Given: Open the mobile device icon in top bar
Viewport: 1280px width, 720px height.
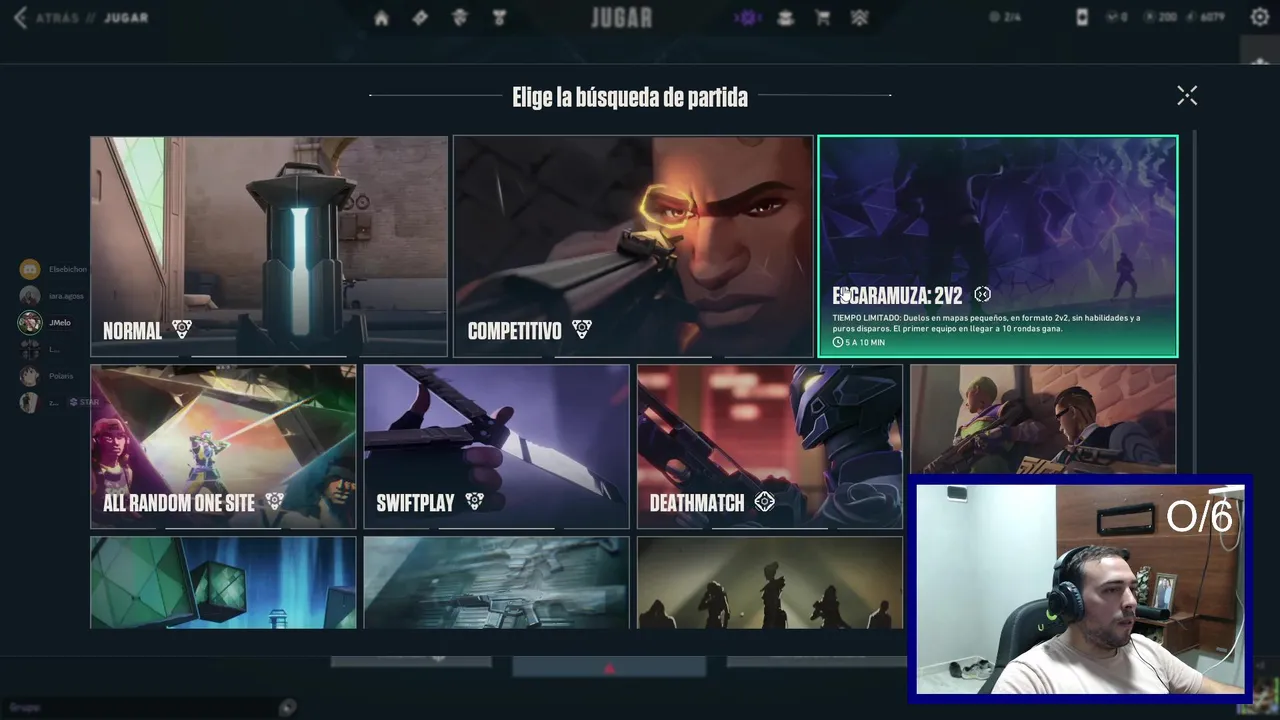Looking at the screenshot, I should (x=1081, y=17).
